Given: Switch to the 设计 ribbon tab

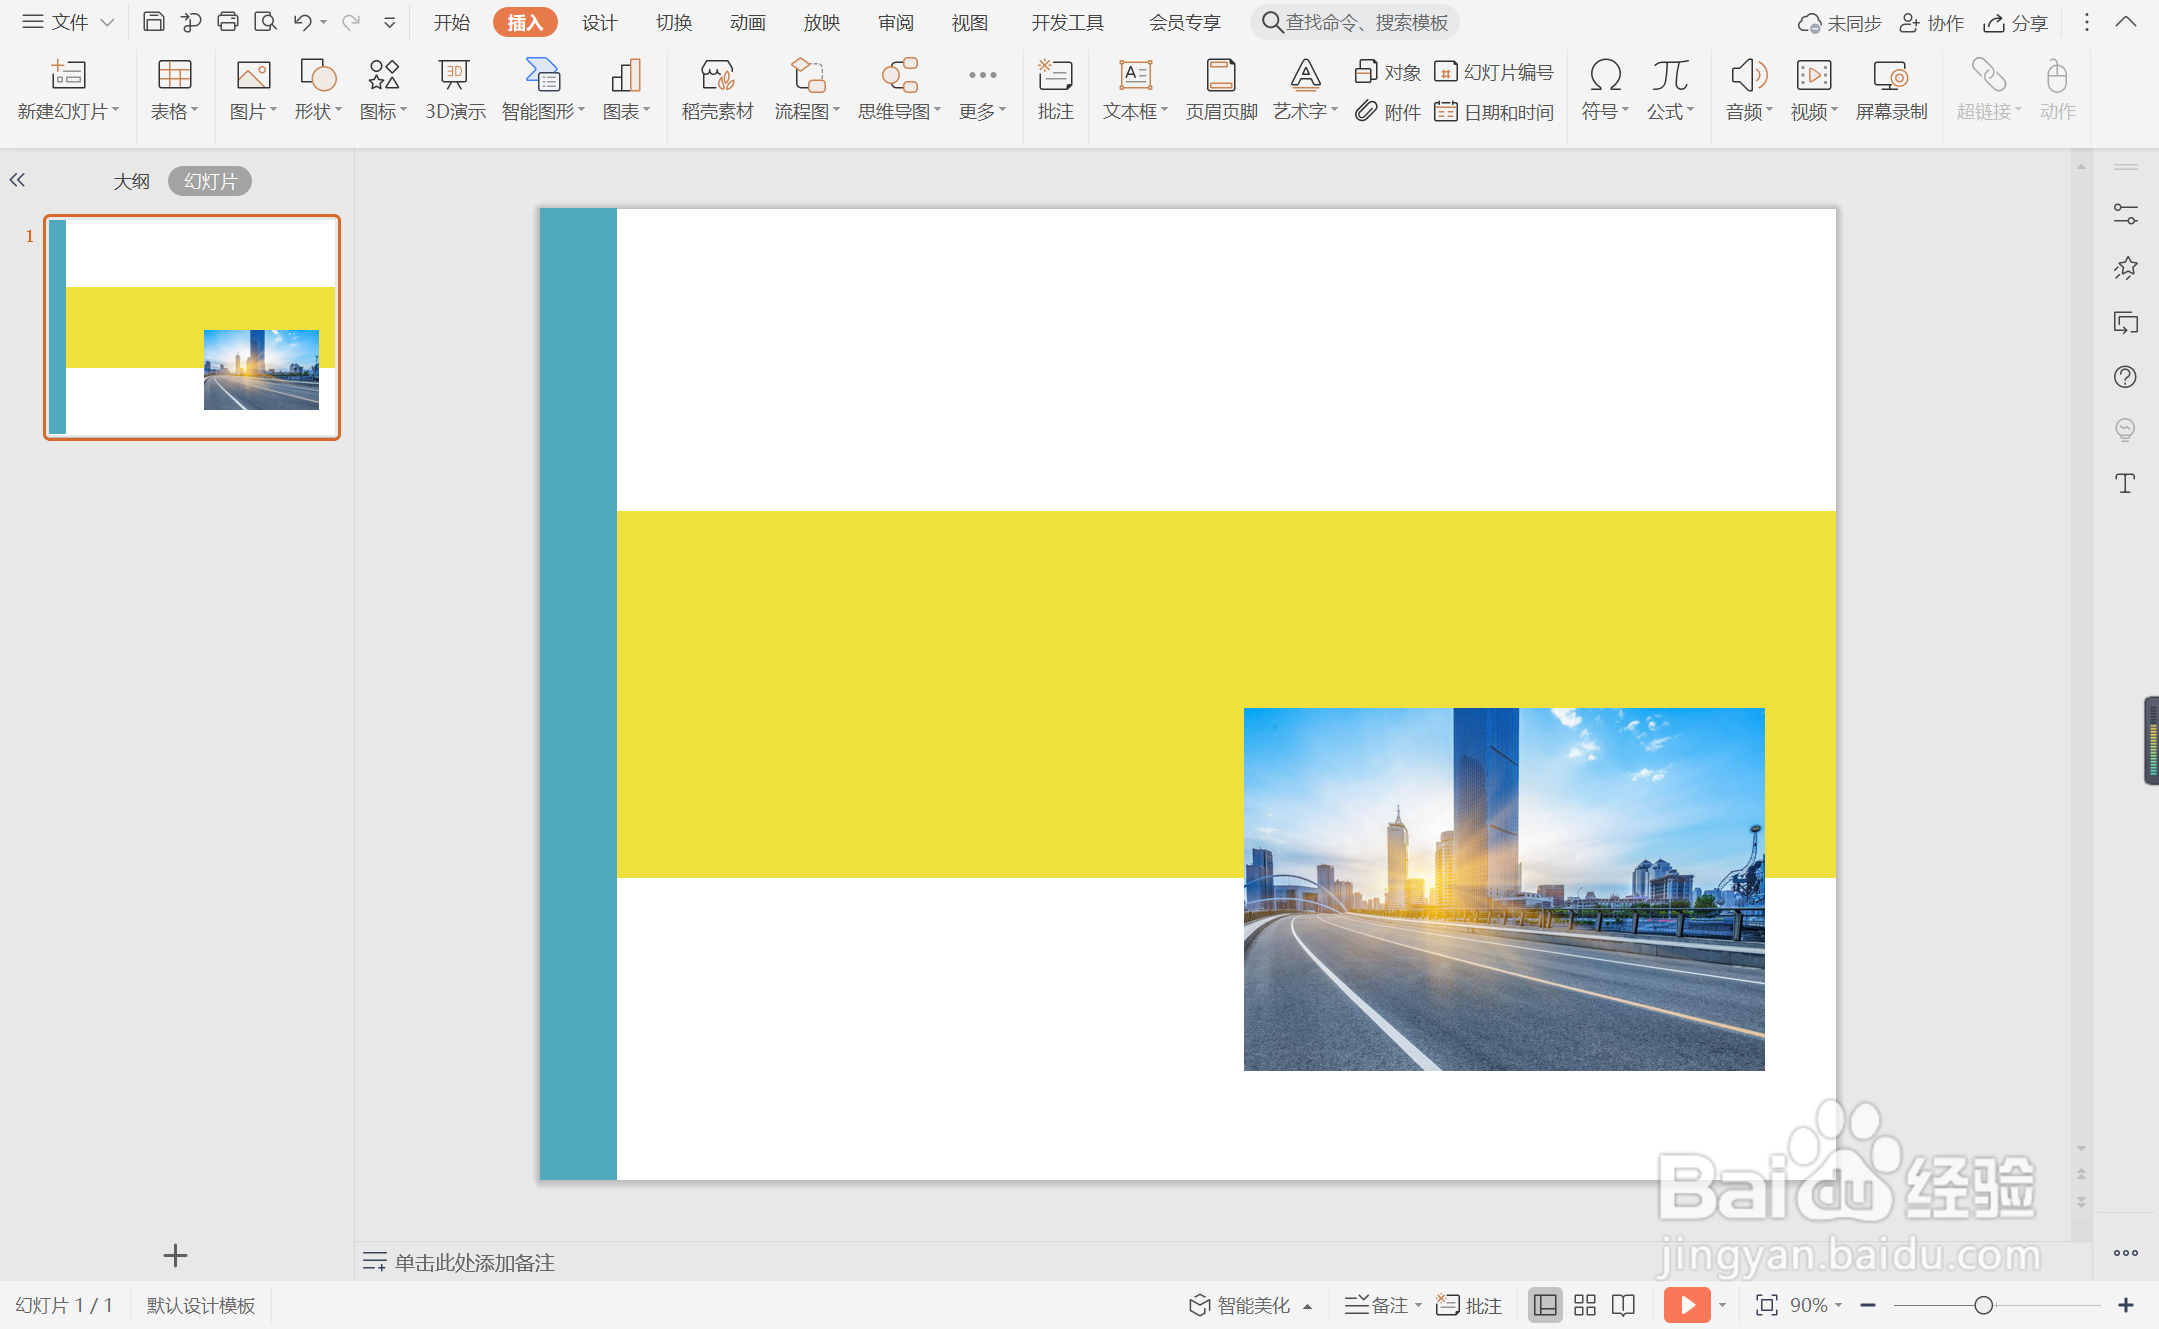Looking at the screenshot, I should pyautogui.click(x=599, y=22).
